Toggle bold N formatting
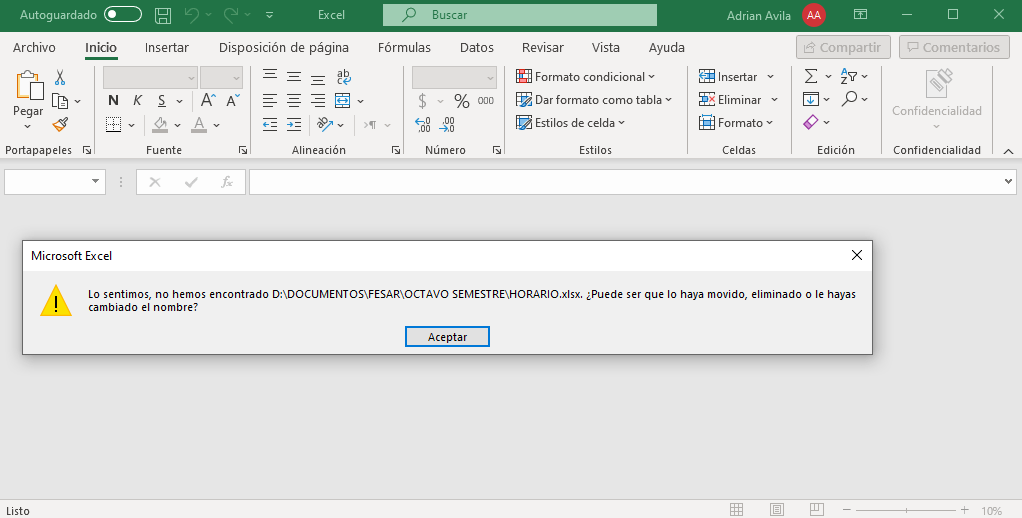Image resolution: width=1022 pixels, height=518 pixels. 113,100
